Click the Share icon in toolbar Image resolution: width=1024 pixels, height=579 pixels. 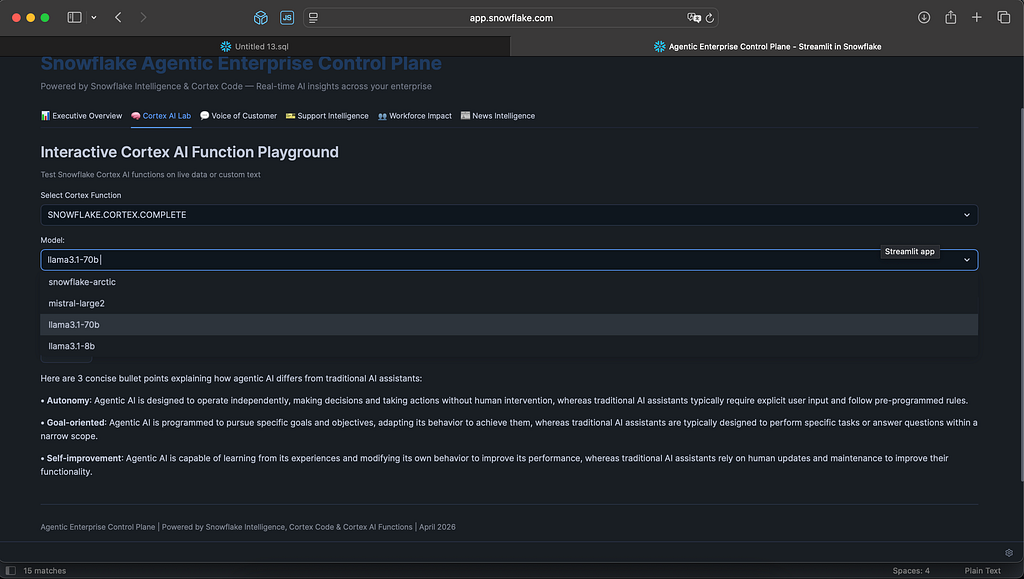[x=950, y=18]
